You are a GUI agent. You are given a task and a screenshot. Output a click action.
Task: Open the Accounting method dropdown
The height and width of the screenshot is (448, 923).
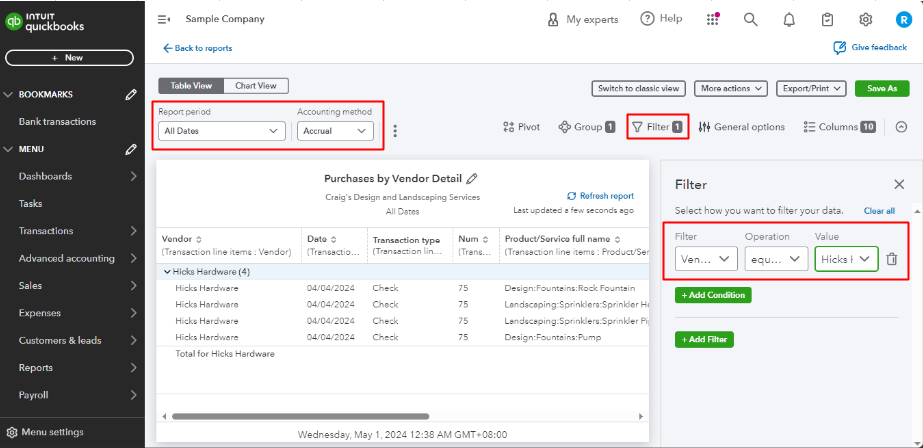[336, 131]
